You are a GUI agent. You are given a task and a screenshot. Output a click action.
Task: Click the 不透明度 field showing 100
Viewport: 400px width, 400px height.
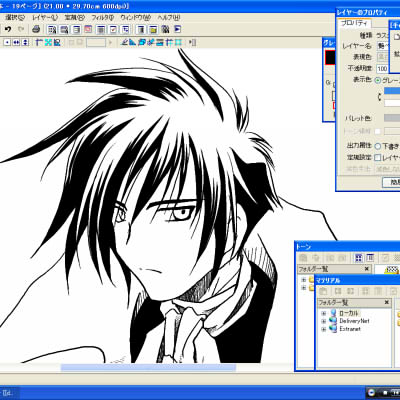[x=382, y=69]
